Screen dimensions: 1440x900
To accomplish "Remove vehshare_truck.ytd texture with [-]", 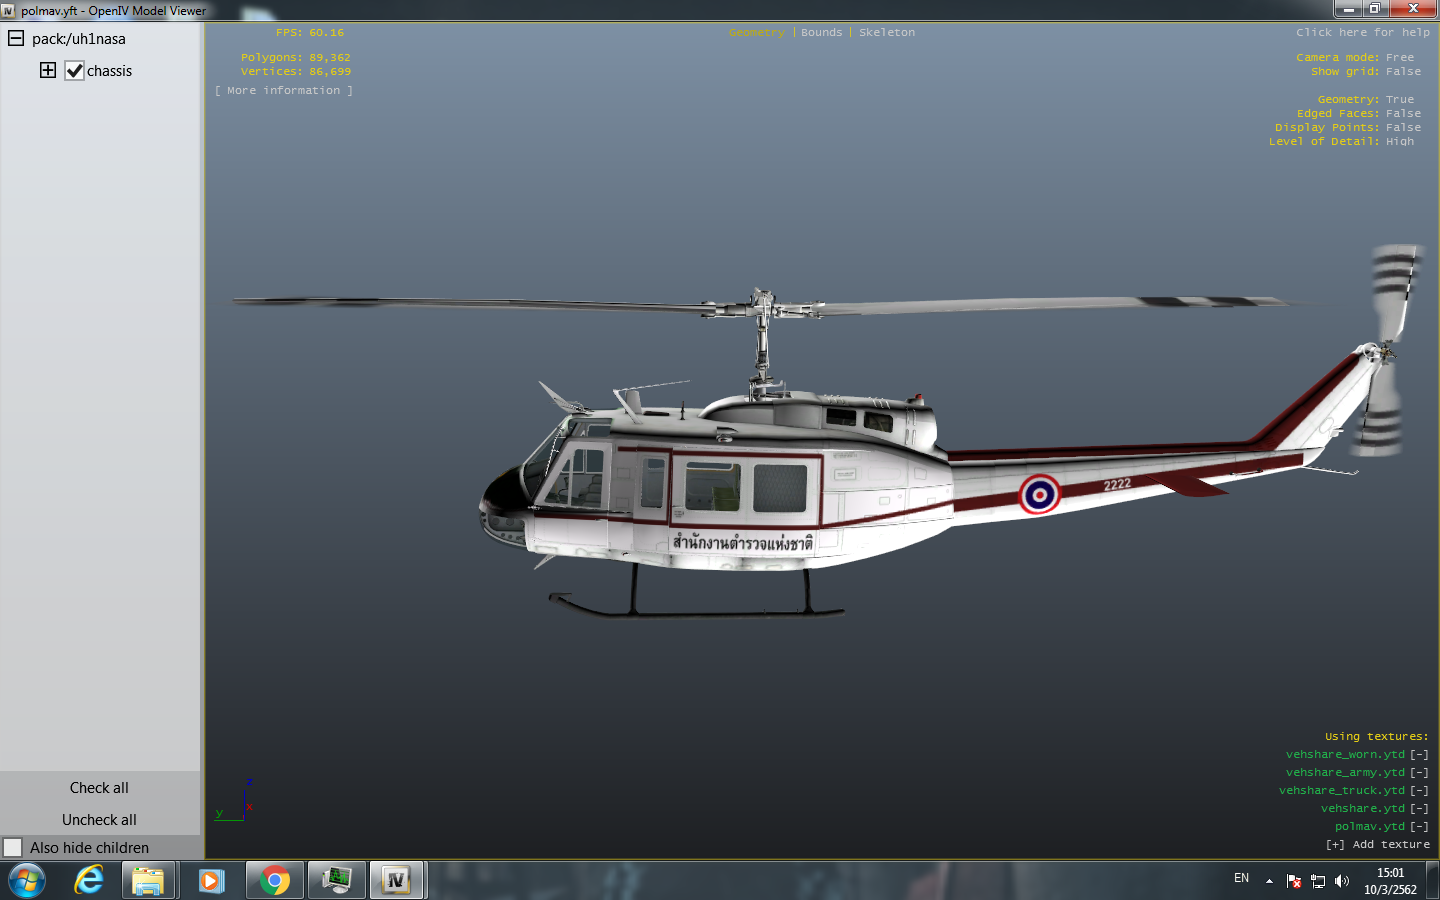I will tap(1419, 791).
